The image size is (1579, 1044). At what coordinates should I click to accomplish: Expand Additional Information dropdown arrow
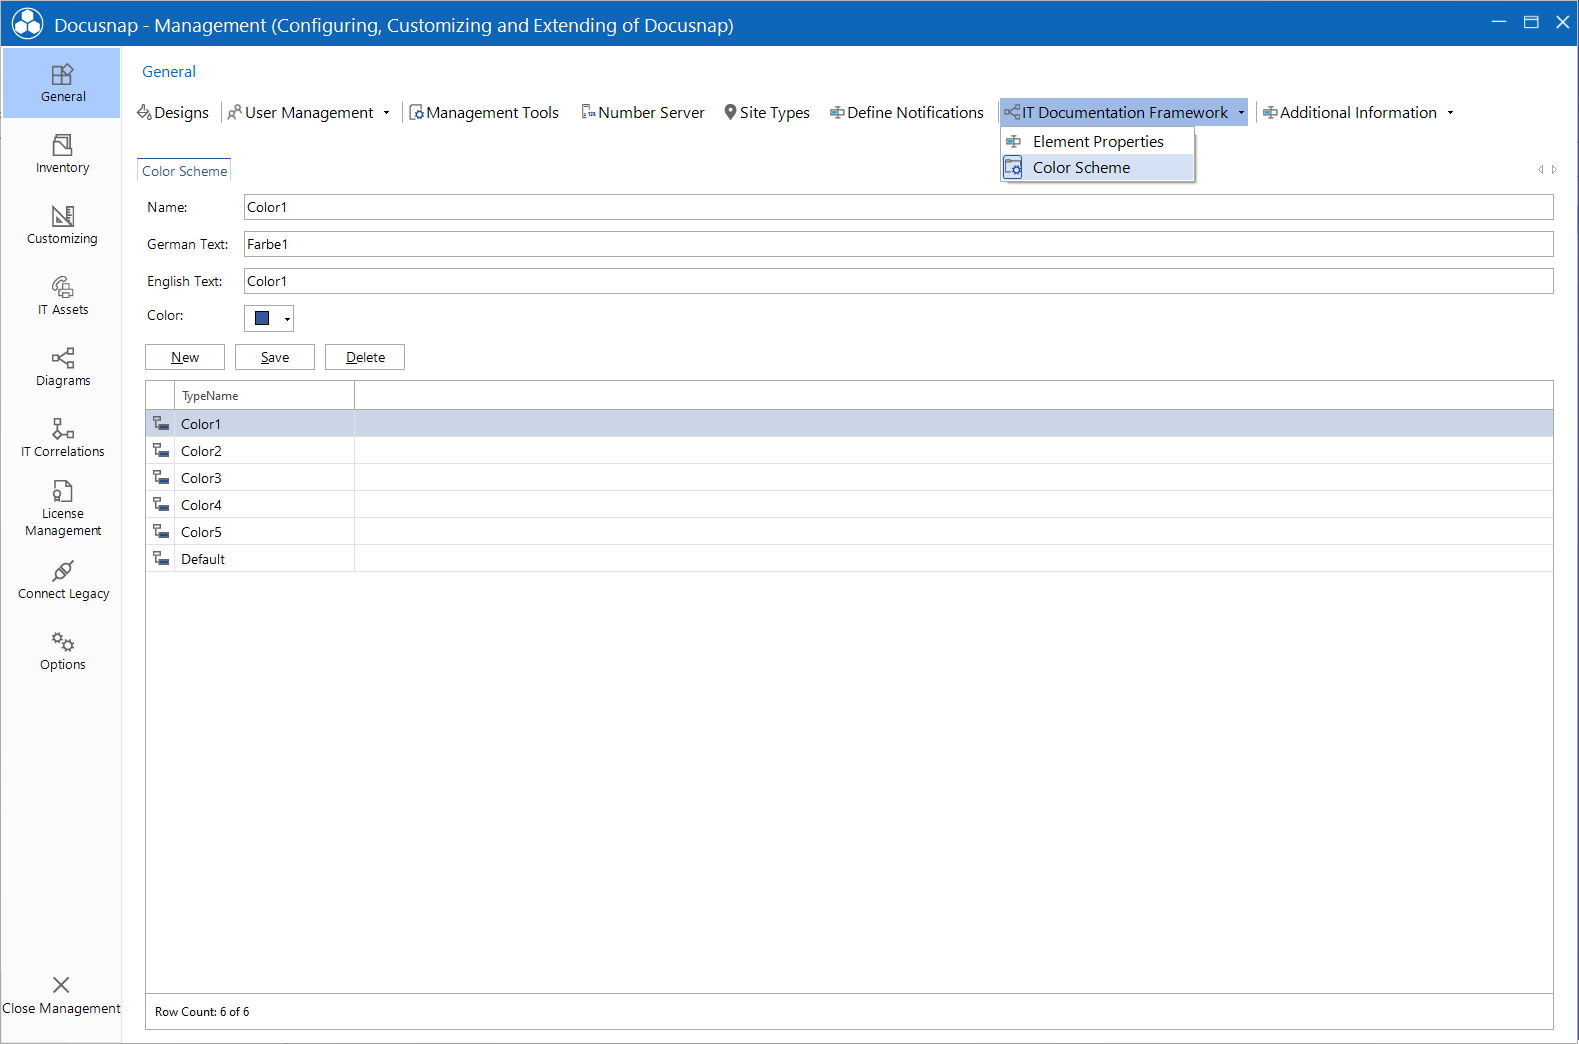click(1450, 113)
